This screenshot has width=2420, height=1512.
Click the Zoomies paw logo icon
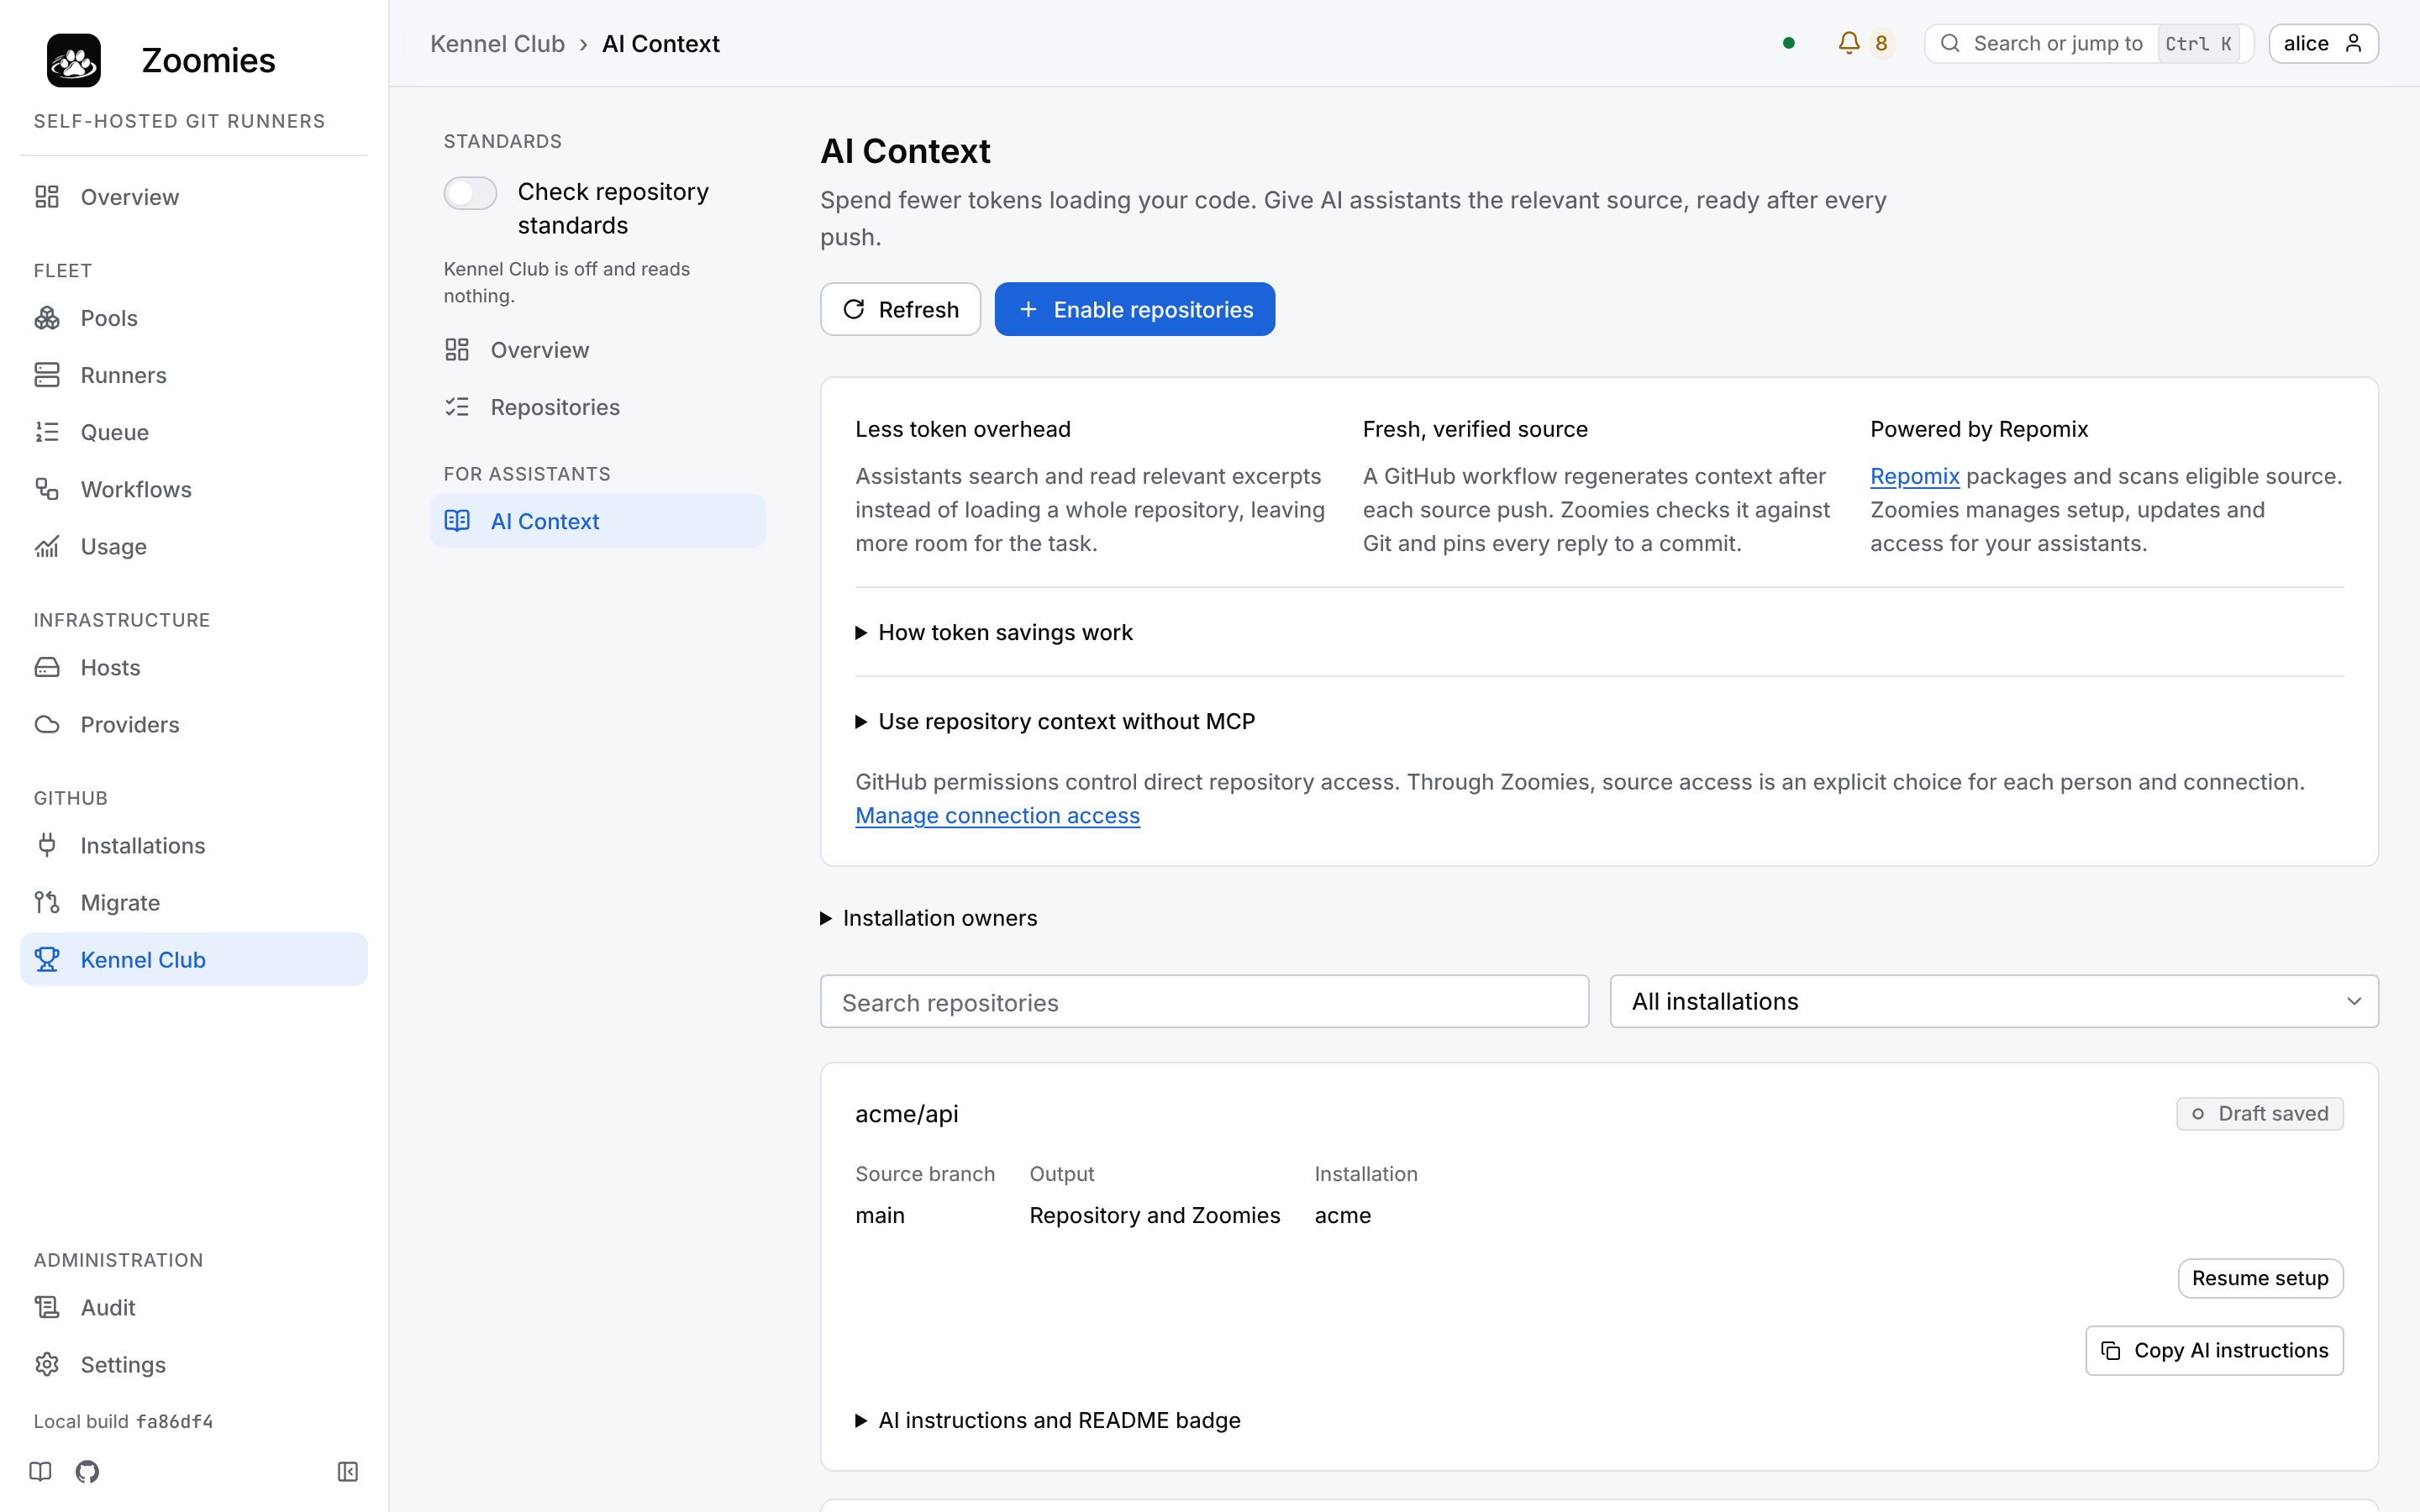pyautogui.click(x=74, y=60)
